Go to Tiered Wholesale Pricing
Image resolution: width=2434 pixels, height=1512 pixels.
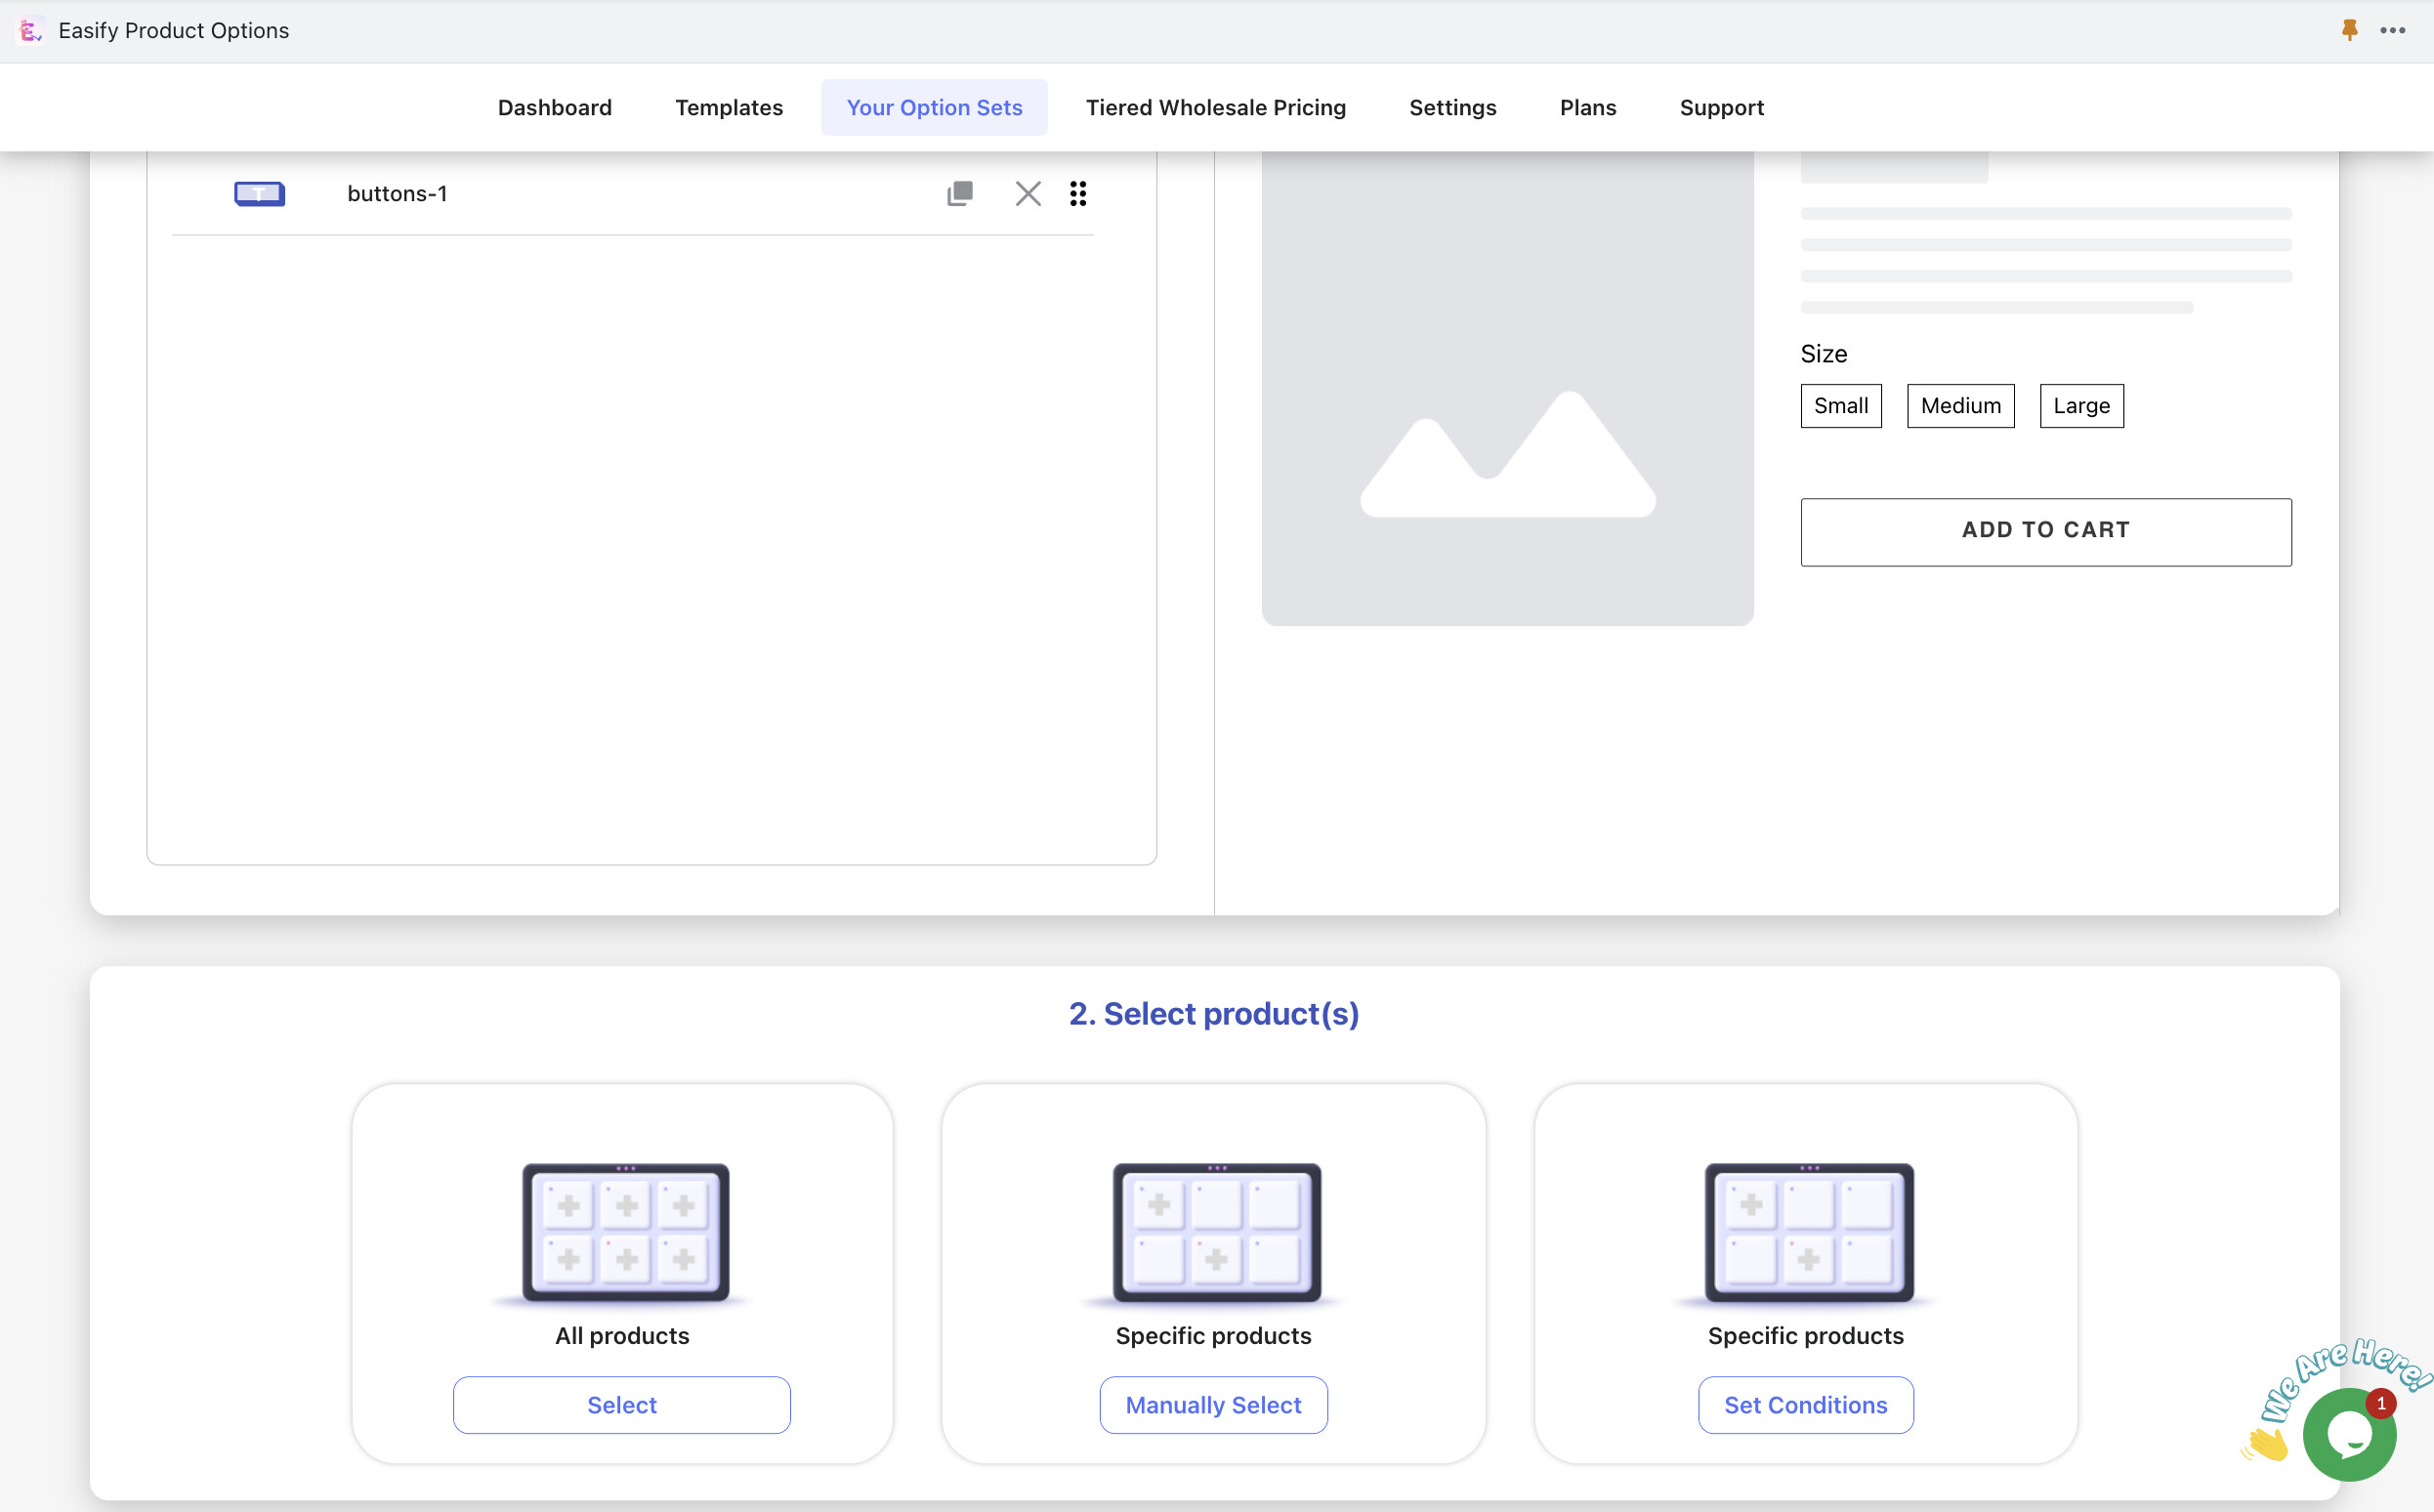[1215, 107]
